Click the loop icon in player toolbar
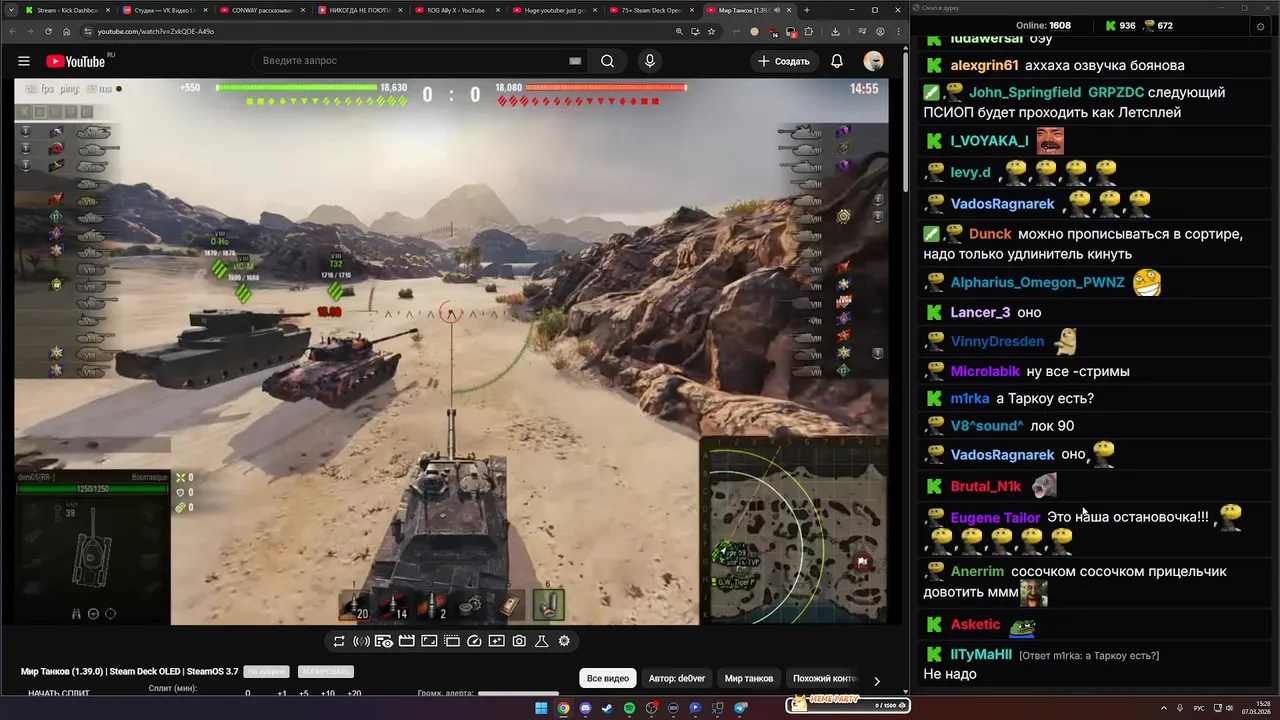Image resolution: width=1280 pixels, height=720 pixels. [339, 641]
